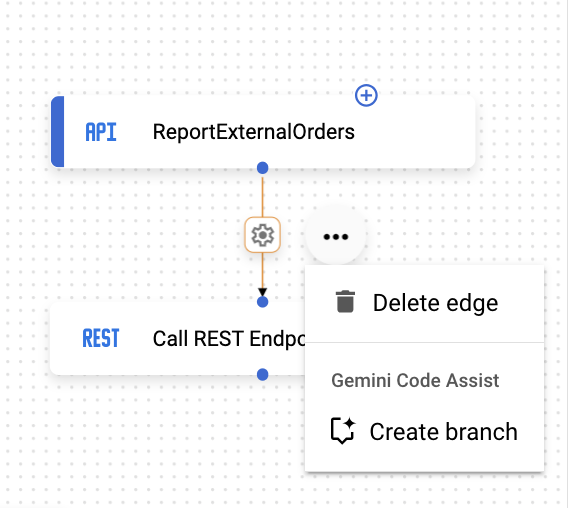Click the black arrowhead on the edge
568x508 pixels.
coord(263,292)
